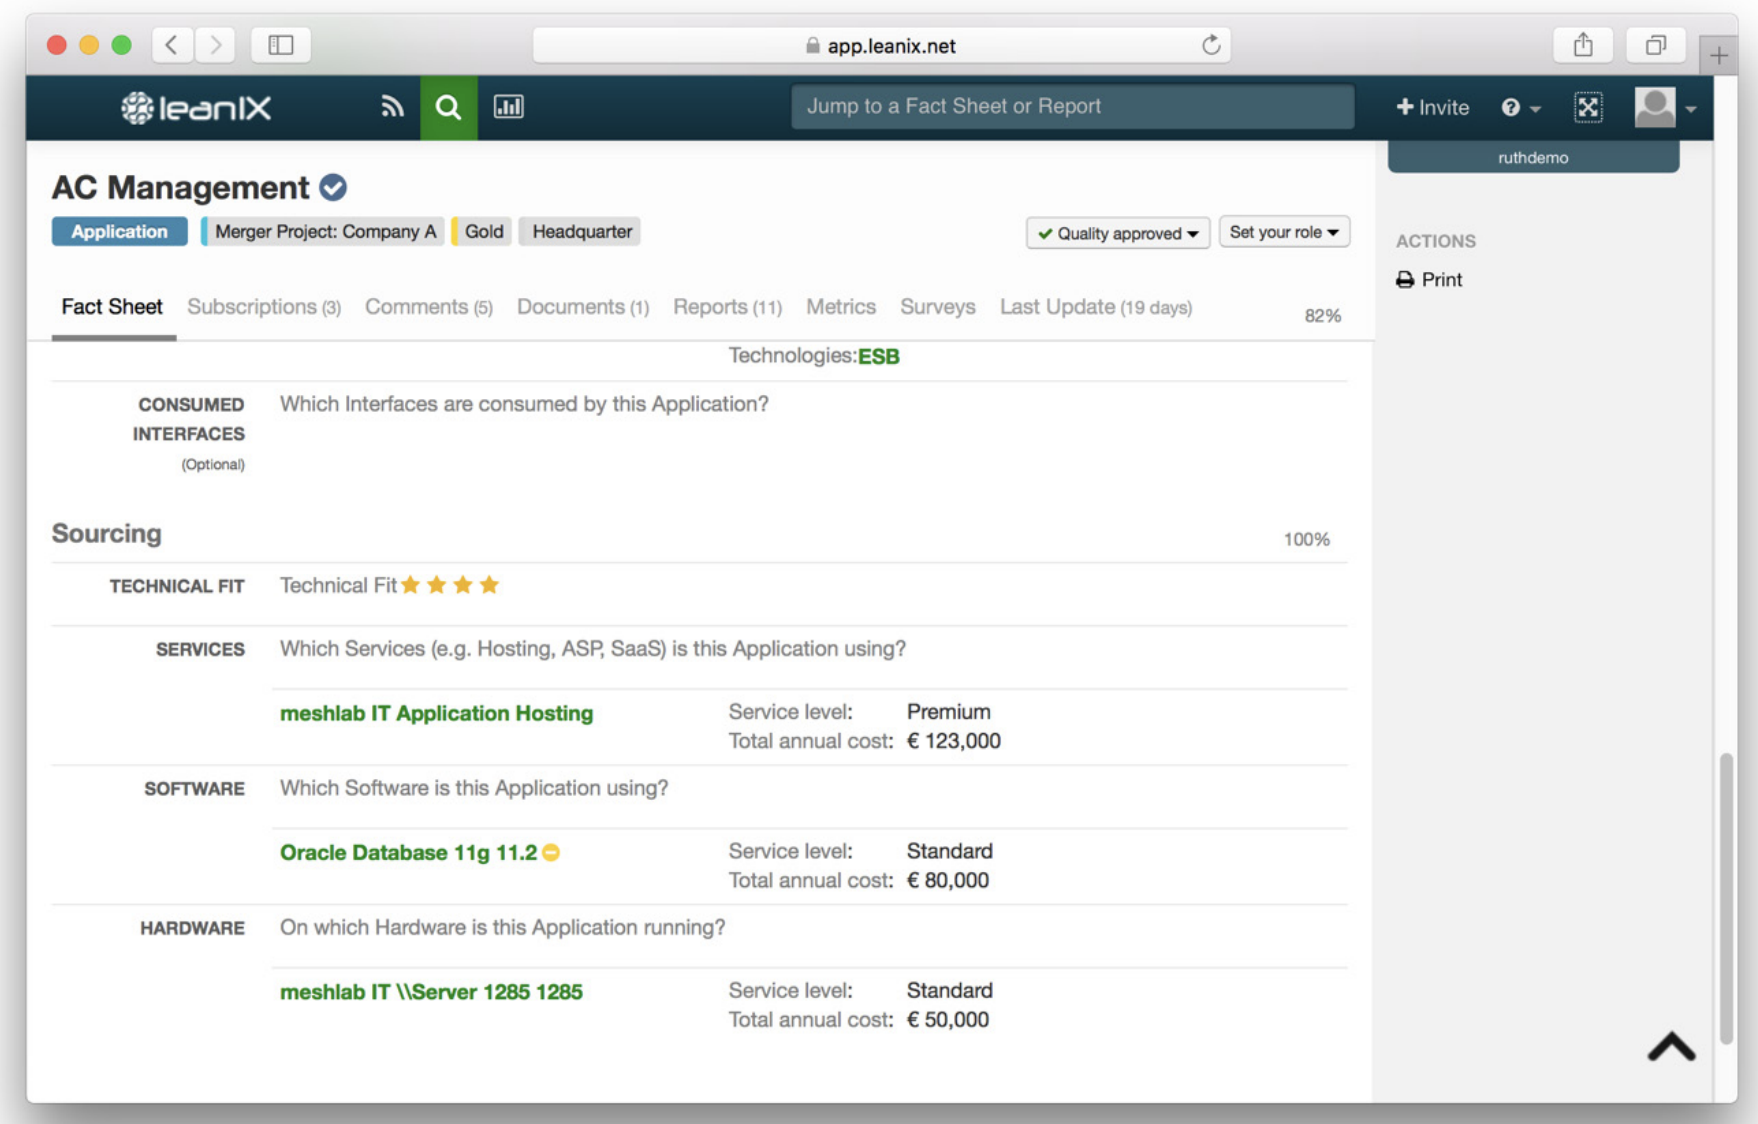Open the Last Update tab

tap(1096, 307)
